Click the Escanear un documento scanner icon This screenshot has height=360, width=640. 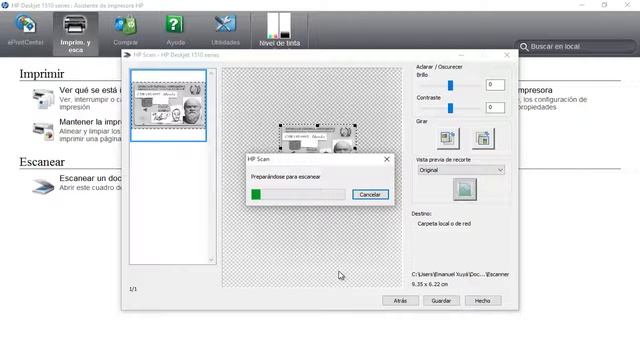43,186
